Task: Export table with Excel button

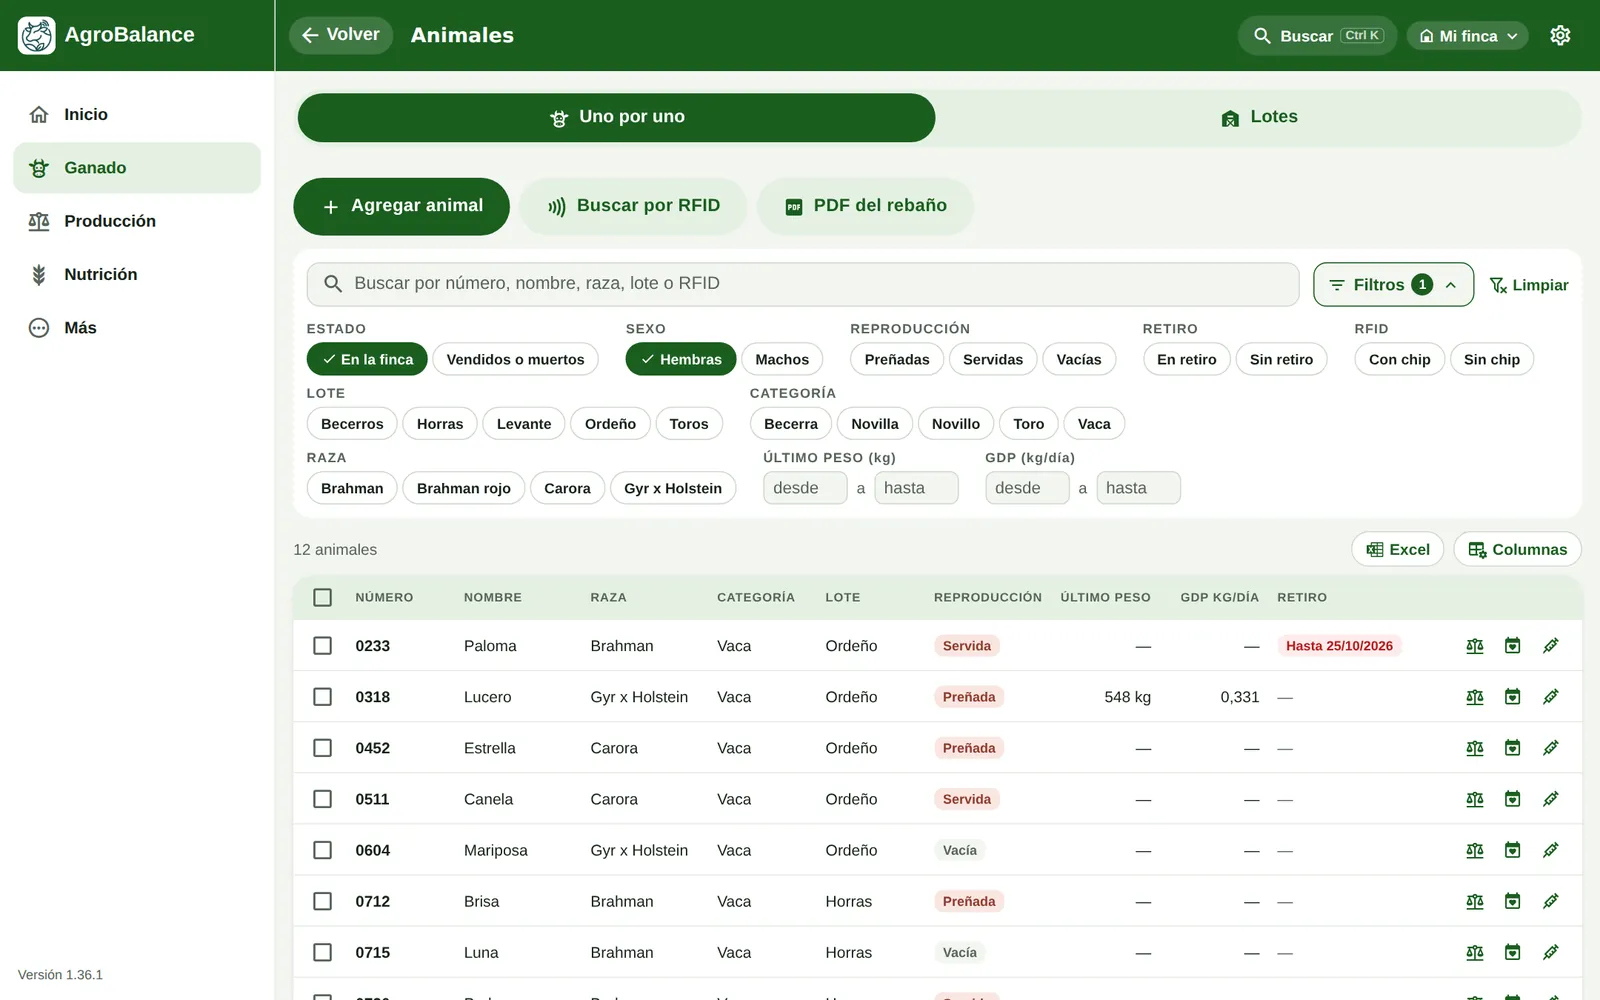Action: pyautogui.click(x=1397, y=549)
